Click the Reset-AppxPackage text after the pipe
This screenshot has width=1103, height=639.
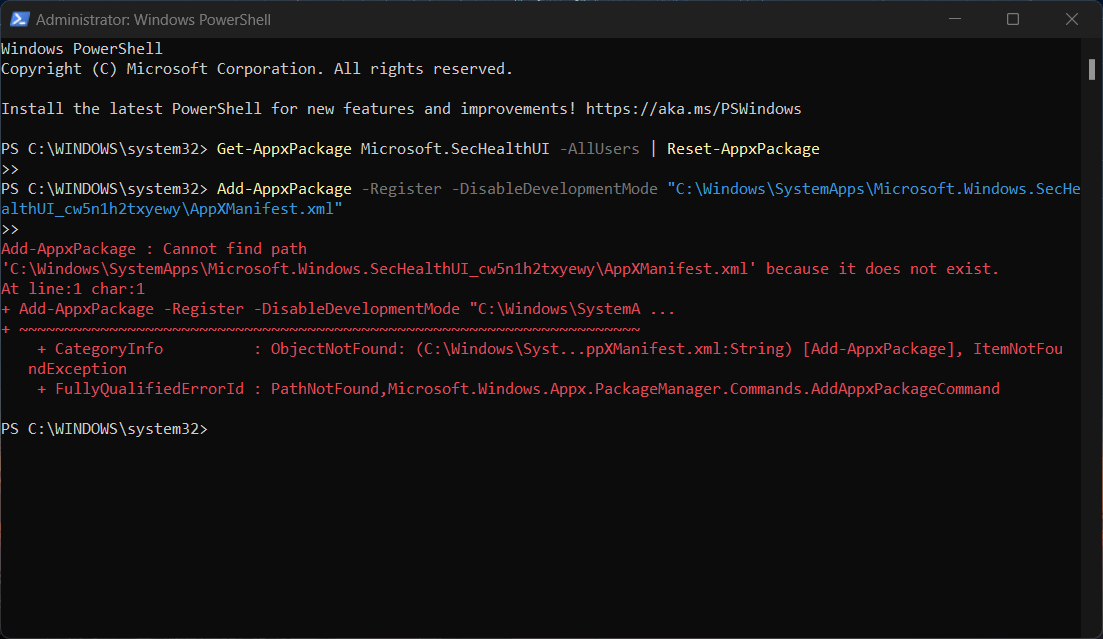(x=744, y=148)
